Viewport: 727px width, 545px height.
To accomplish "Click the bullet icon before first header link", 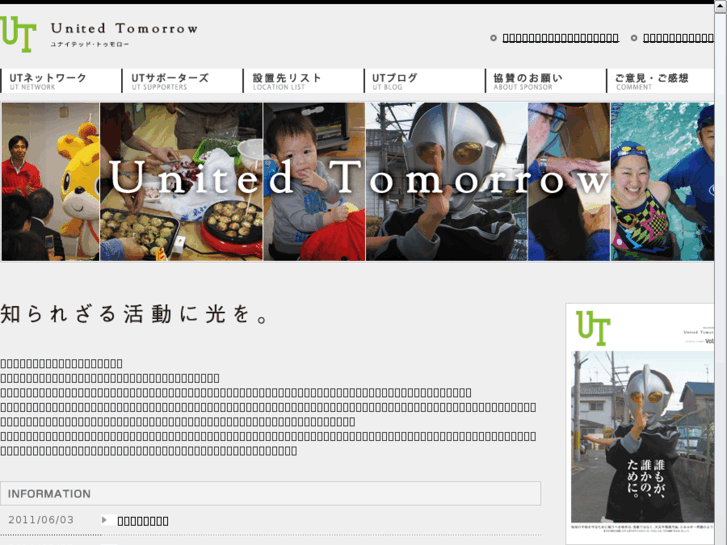I will coord(493,38).
